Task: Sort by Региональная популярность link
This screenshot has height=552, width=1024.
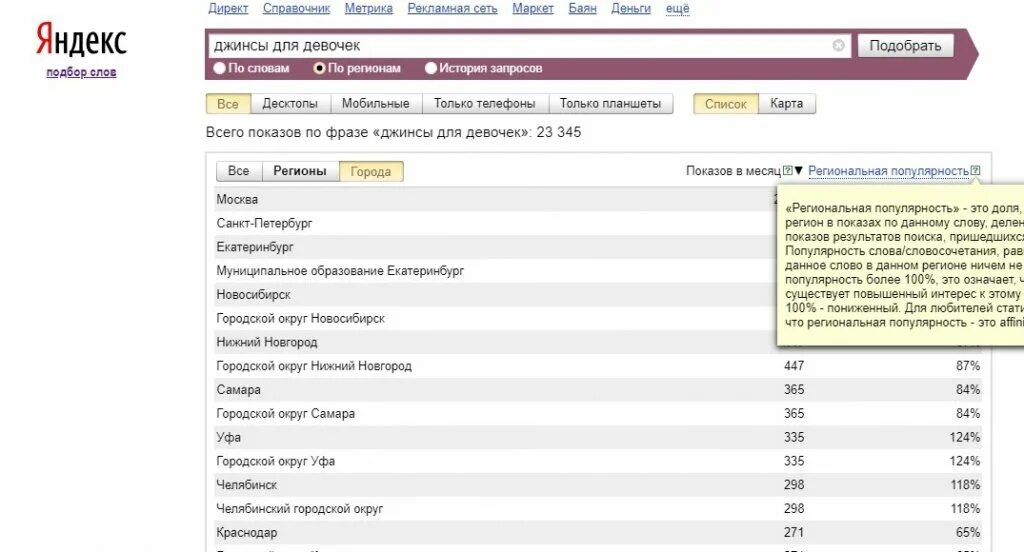Action: pyautogui.click(x=888, y=170)
